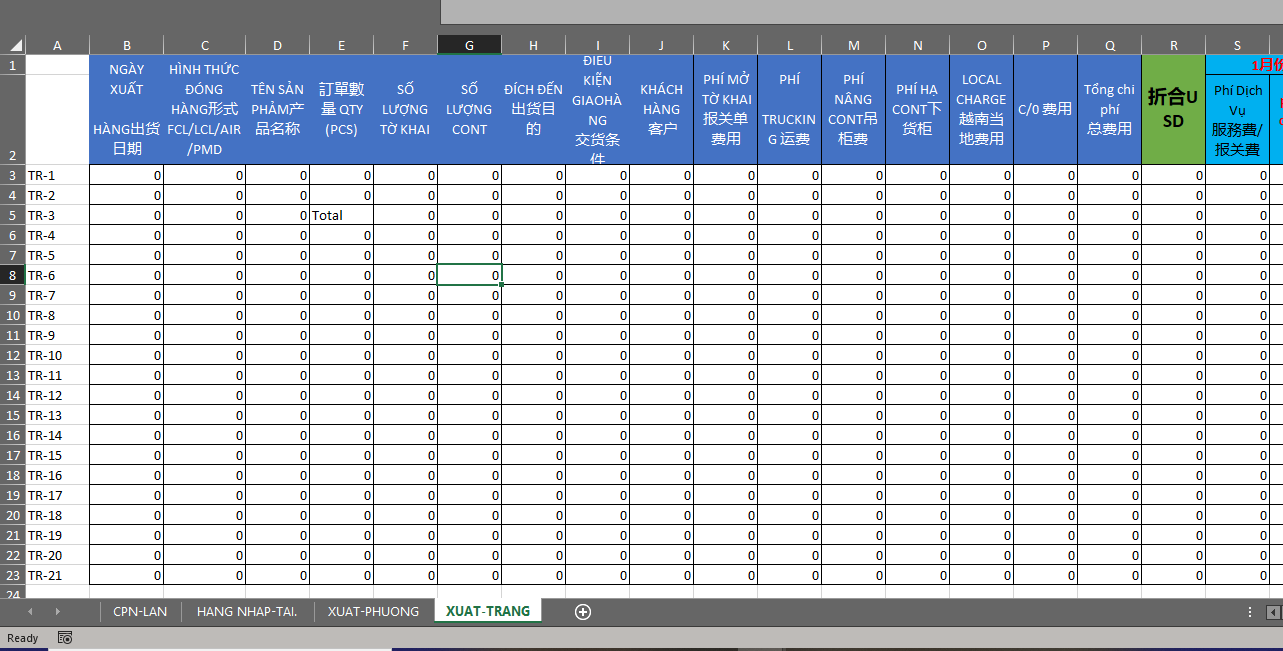Click the KHÁCH HÀNG header cell
Screen dimensions: 1283x651
661,110
